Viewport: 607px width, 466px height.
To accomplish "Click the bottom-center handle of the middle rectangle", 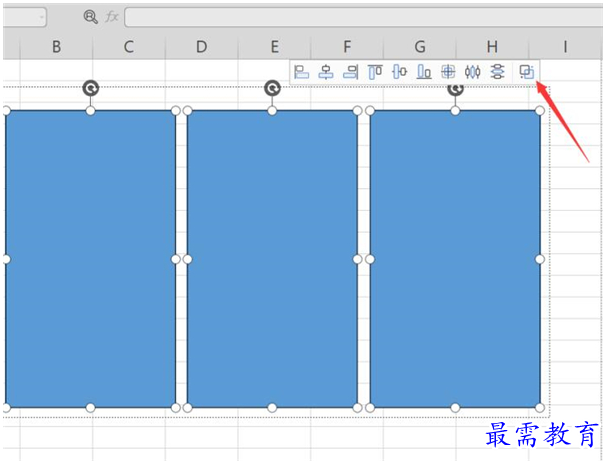I will [x=273, y=408].
